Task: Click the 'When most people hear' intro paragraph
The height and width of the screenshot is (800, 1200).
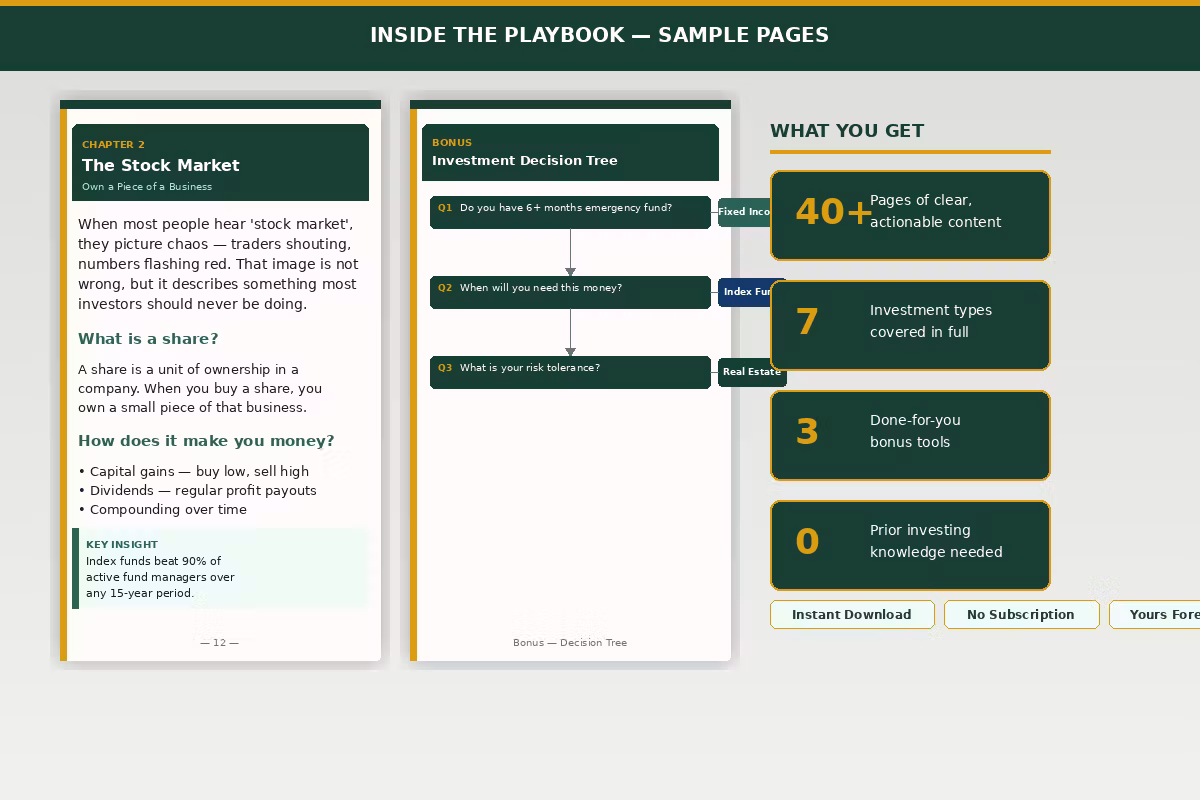Action: [218, 264]
